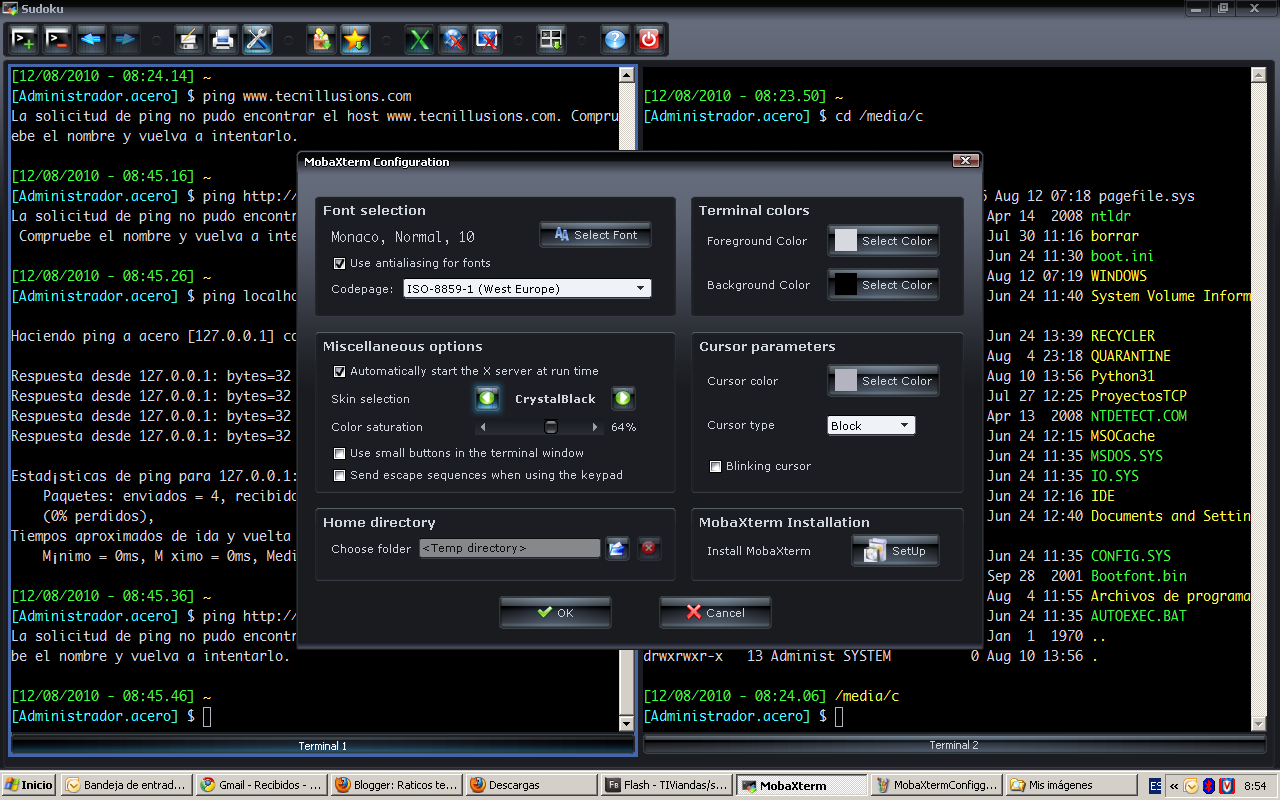
Task: Open a new terminal tab
Action: click(x=24, y=39)
